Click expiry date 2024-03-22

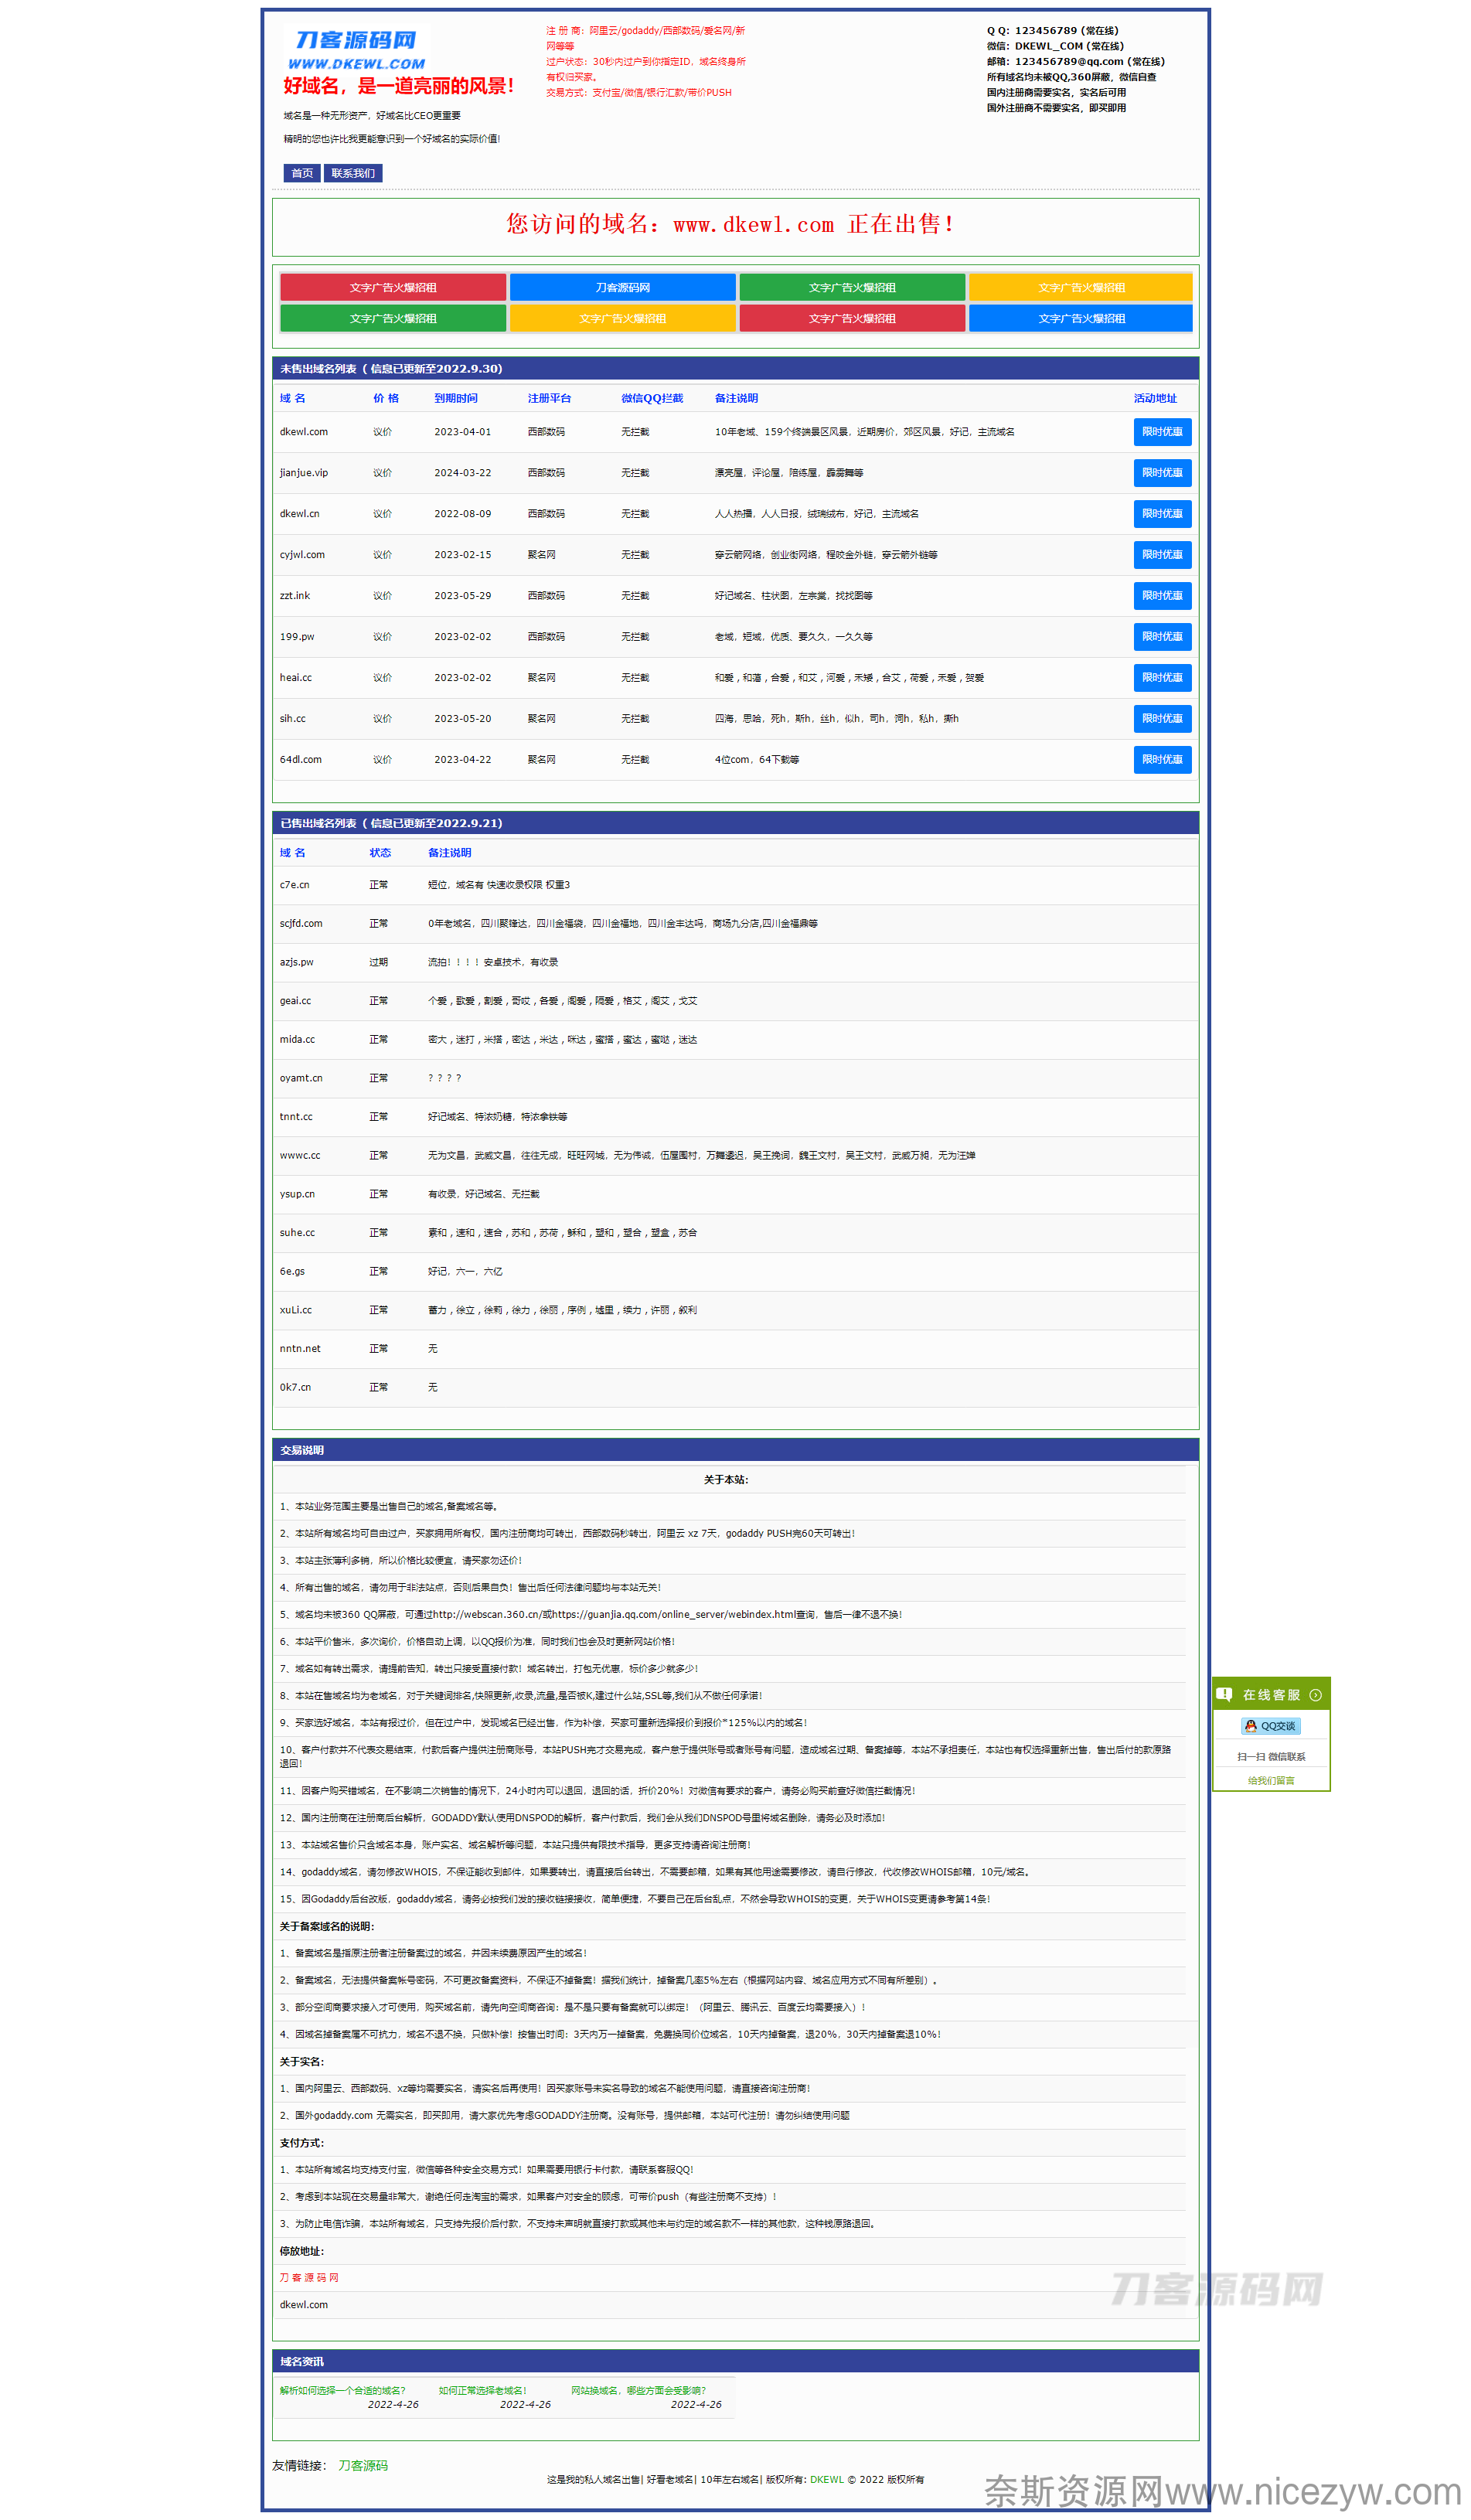tap(462, 473)
